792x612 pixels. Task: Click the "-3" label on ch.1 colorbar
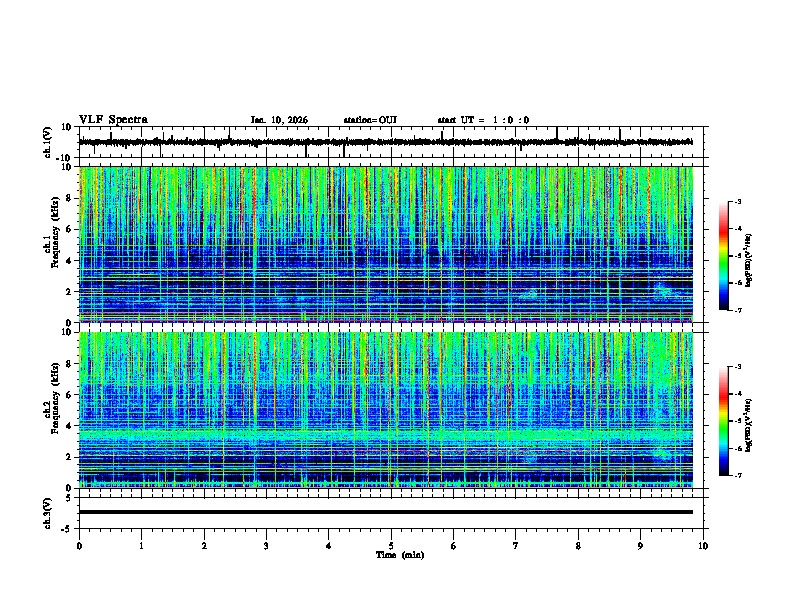[x=737, y=201]
